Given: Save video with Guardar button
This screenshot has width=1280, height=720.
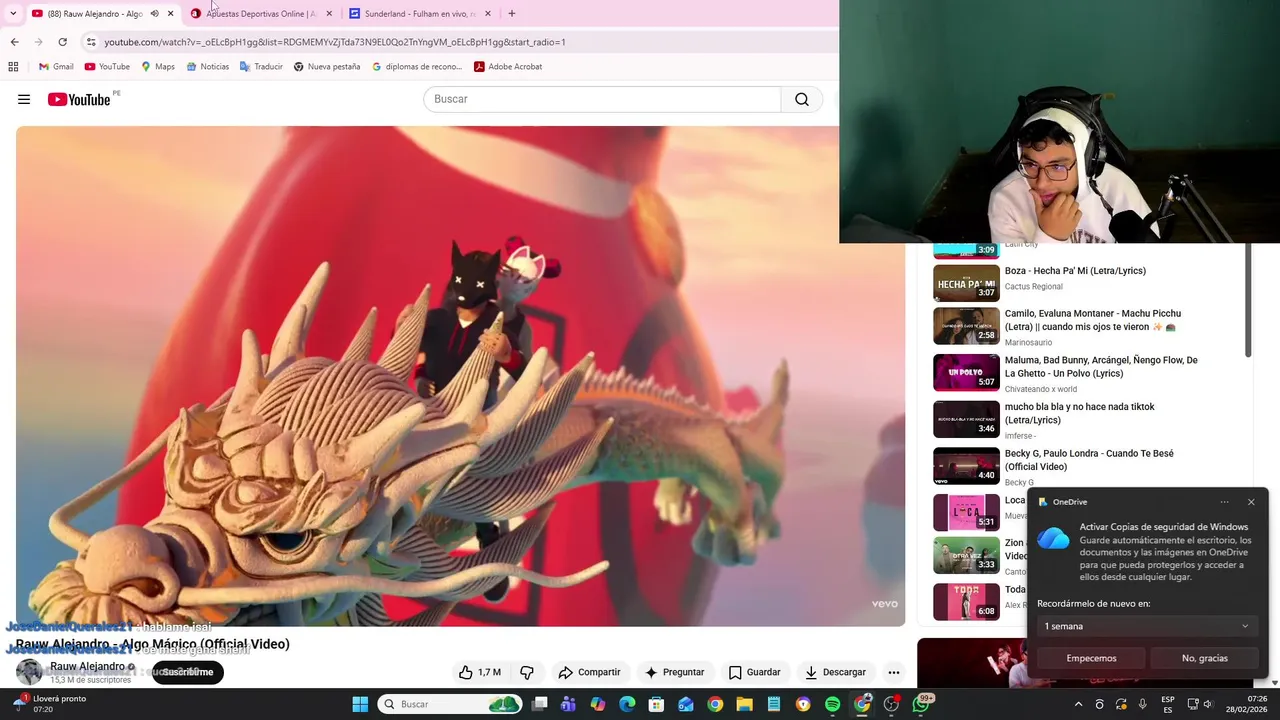Looking at the screenshot, I should point(755,672).
